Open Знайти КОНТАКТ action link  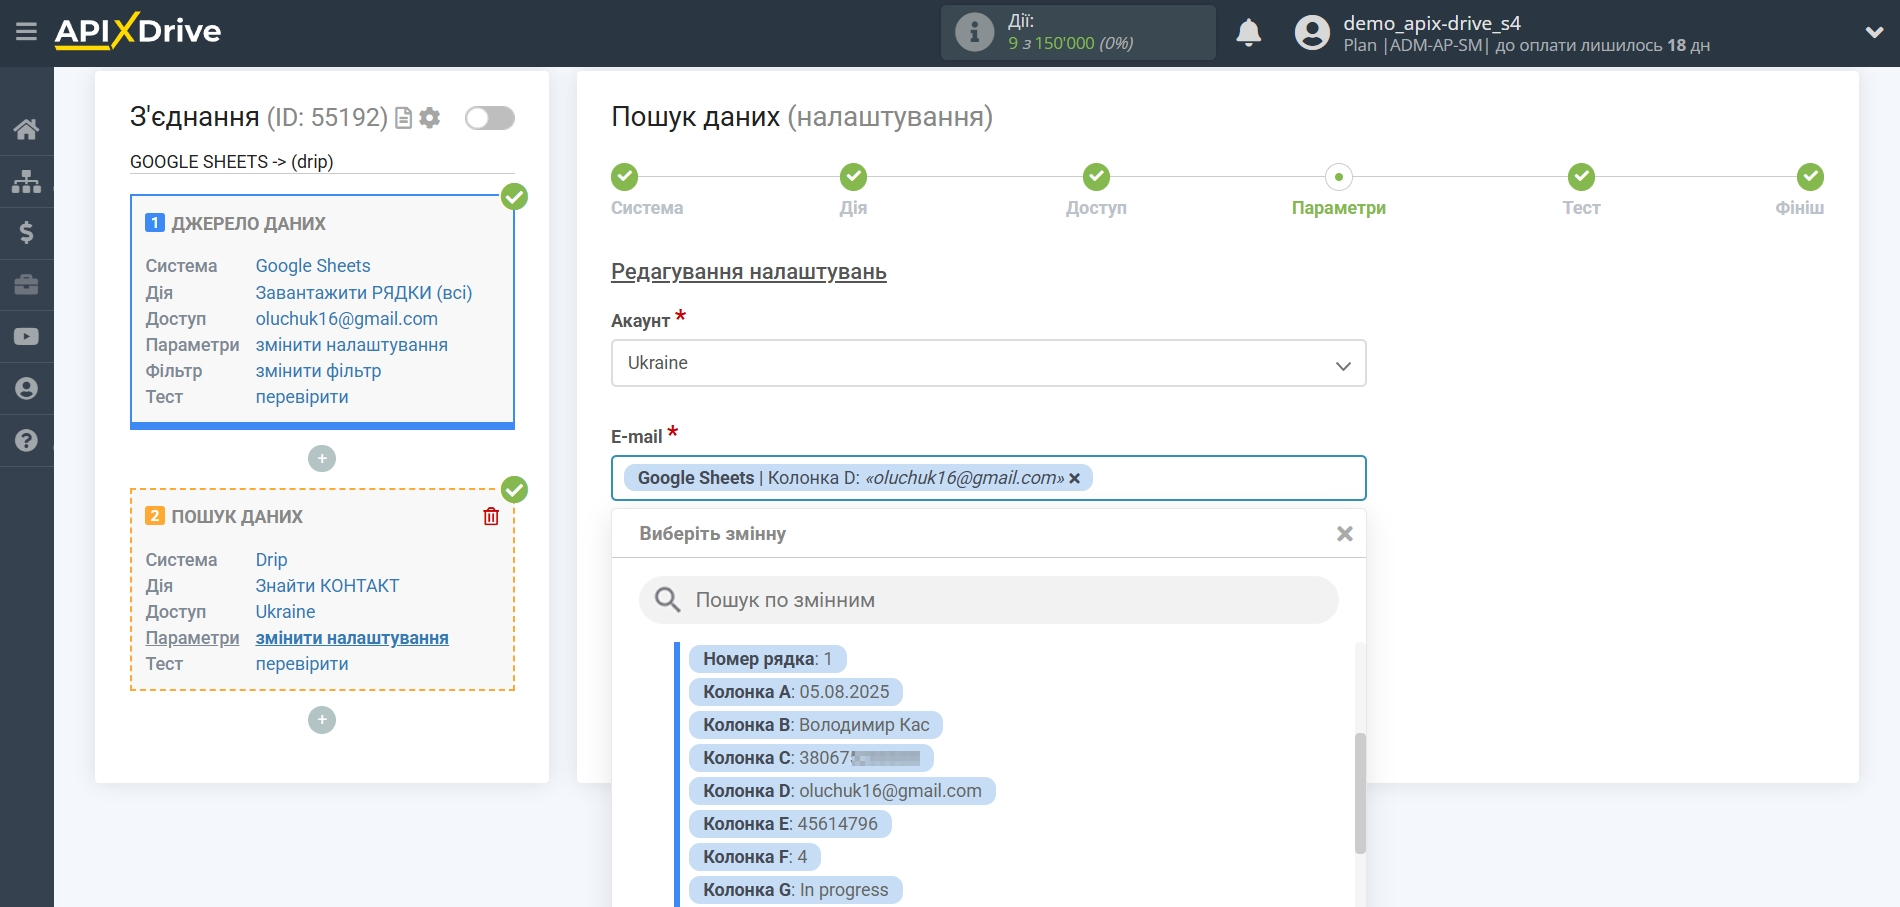(327, 586)
